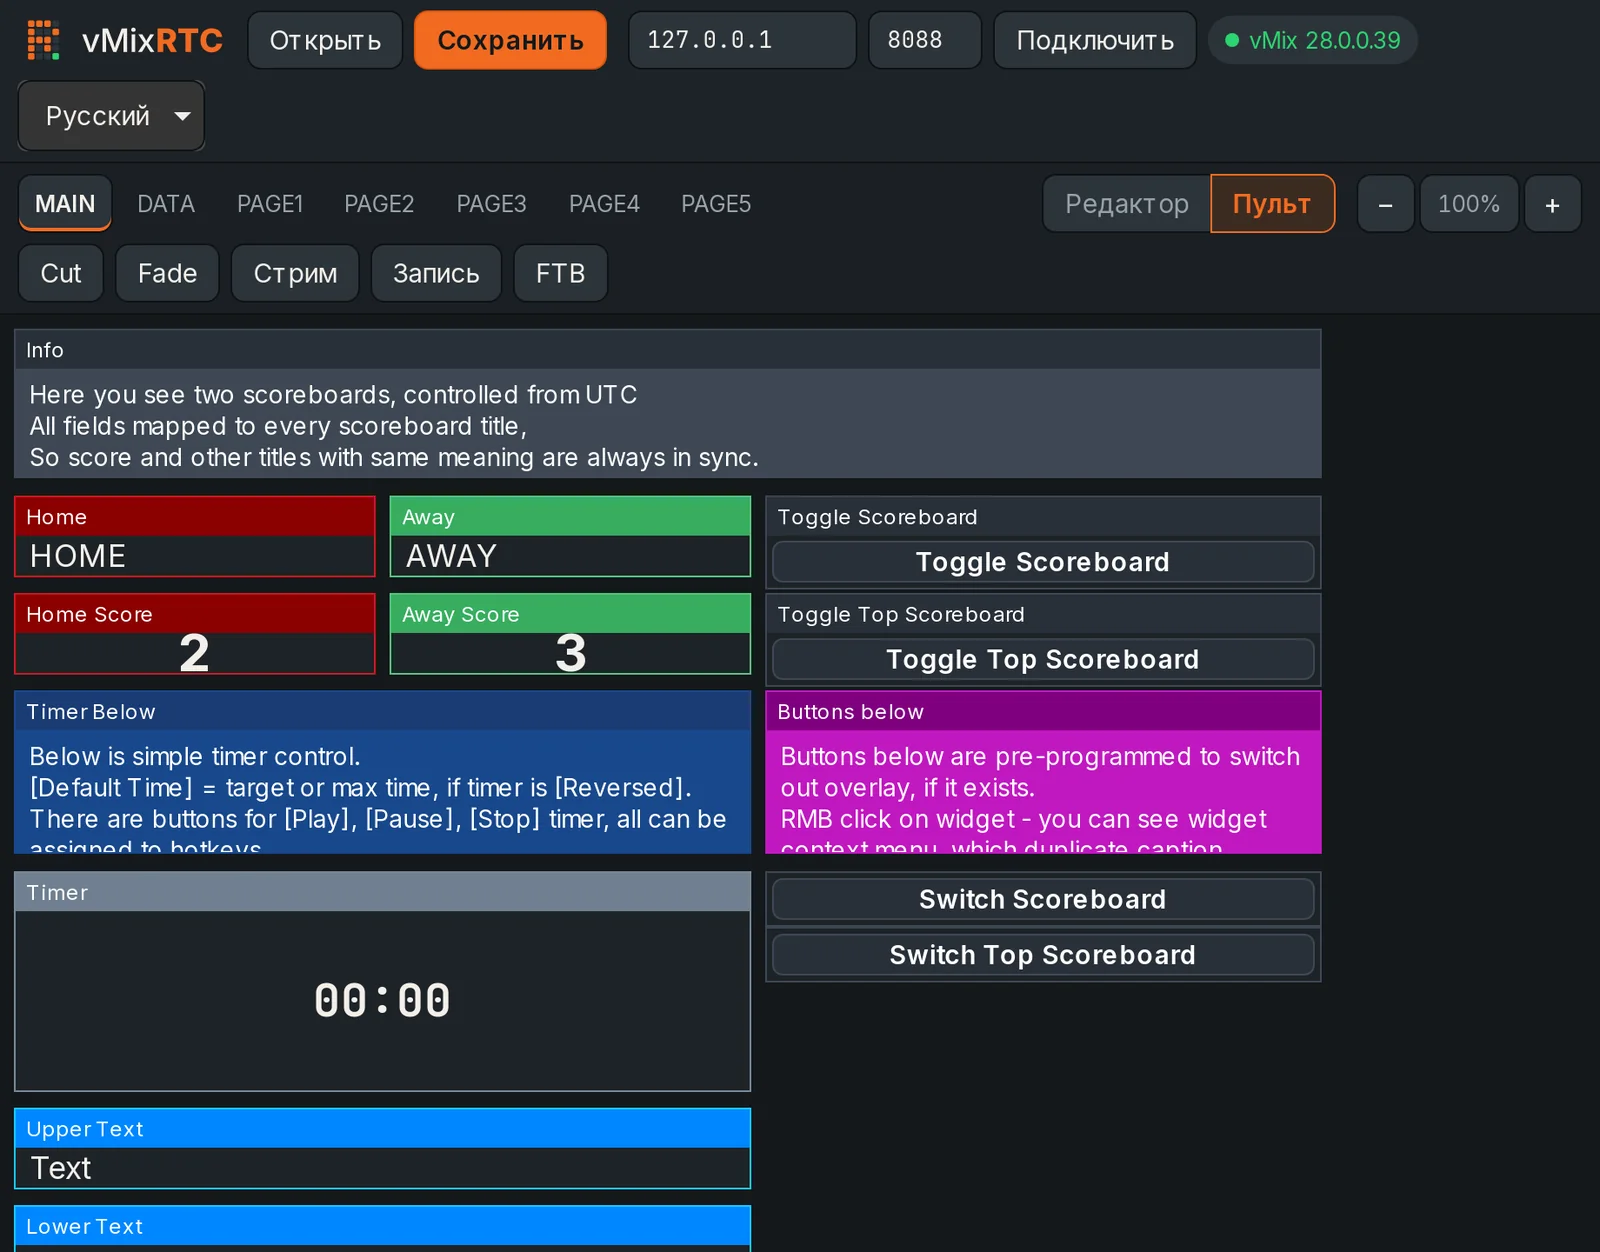This screenshot has height=1252, width=1600.
Task: Toggle the FTB fade-to-black button
Action: pyautogui.click(x=561, y=273)
